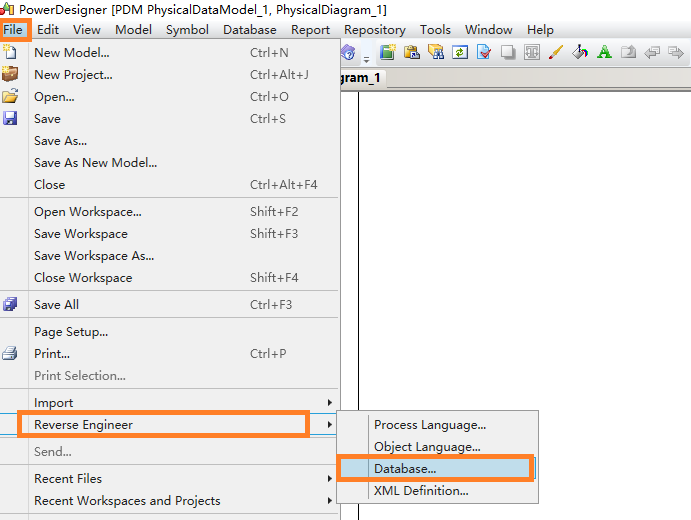Click the Check Model toolbar icon
Image resolution: width=691 pixels, height=520 pixels.
(x=484, y=52)
